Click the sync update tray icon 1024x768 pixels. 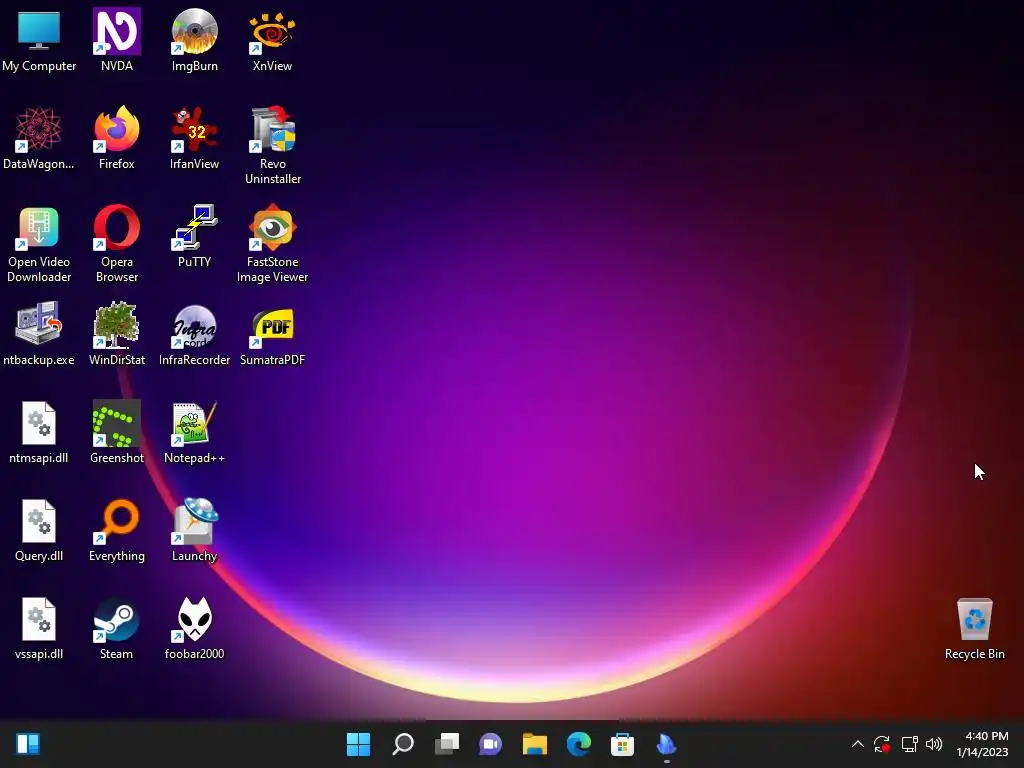pyautogui.click(x=882, y=744)
